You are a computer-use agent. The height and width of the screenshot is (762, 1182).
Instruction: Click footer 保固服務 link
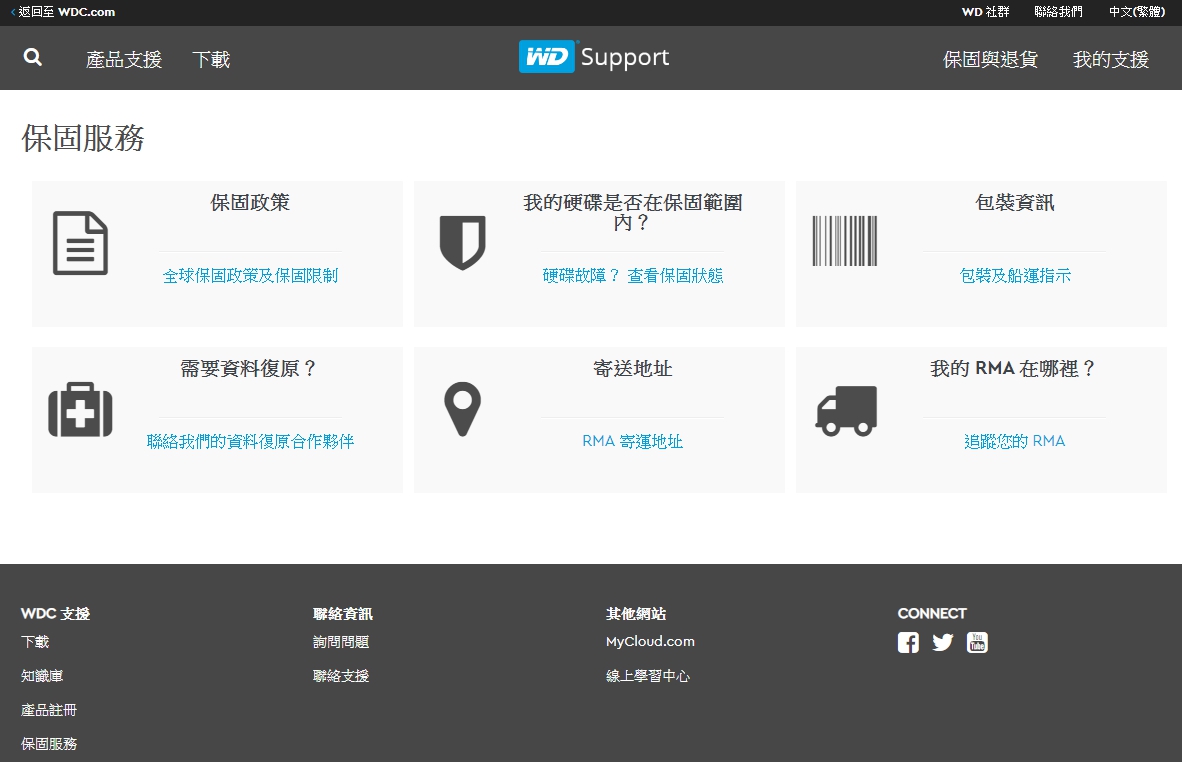click(49, 744)
